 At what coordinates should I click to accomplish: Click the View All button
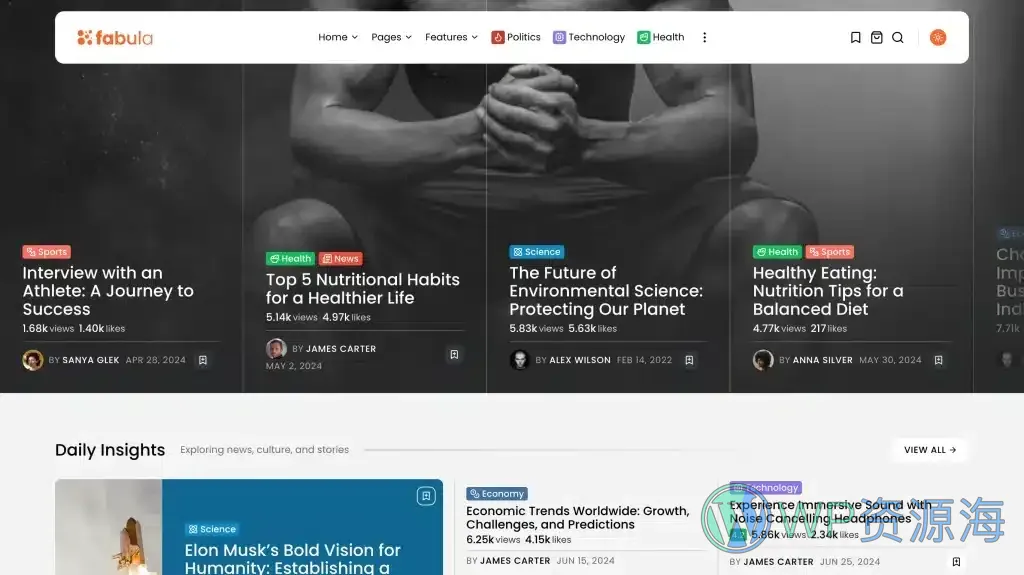pyautogui.click(x=929, y=450)
